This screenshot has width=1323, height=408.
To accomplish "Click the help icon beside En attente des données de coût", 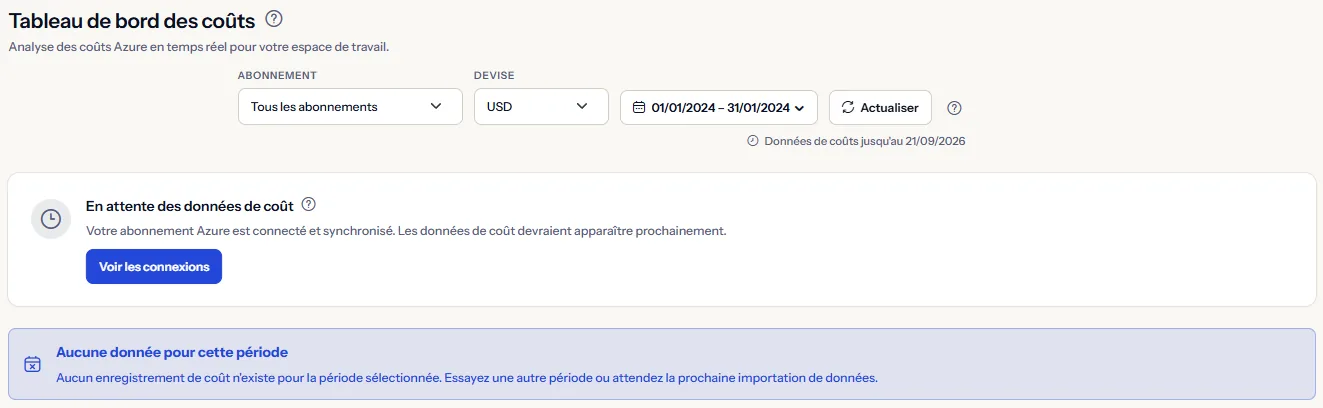I will tap(309, 205).
